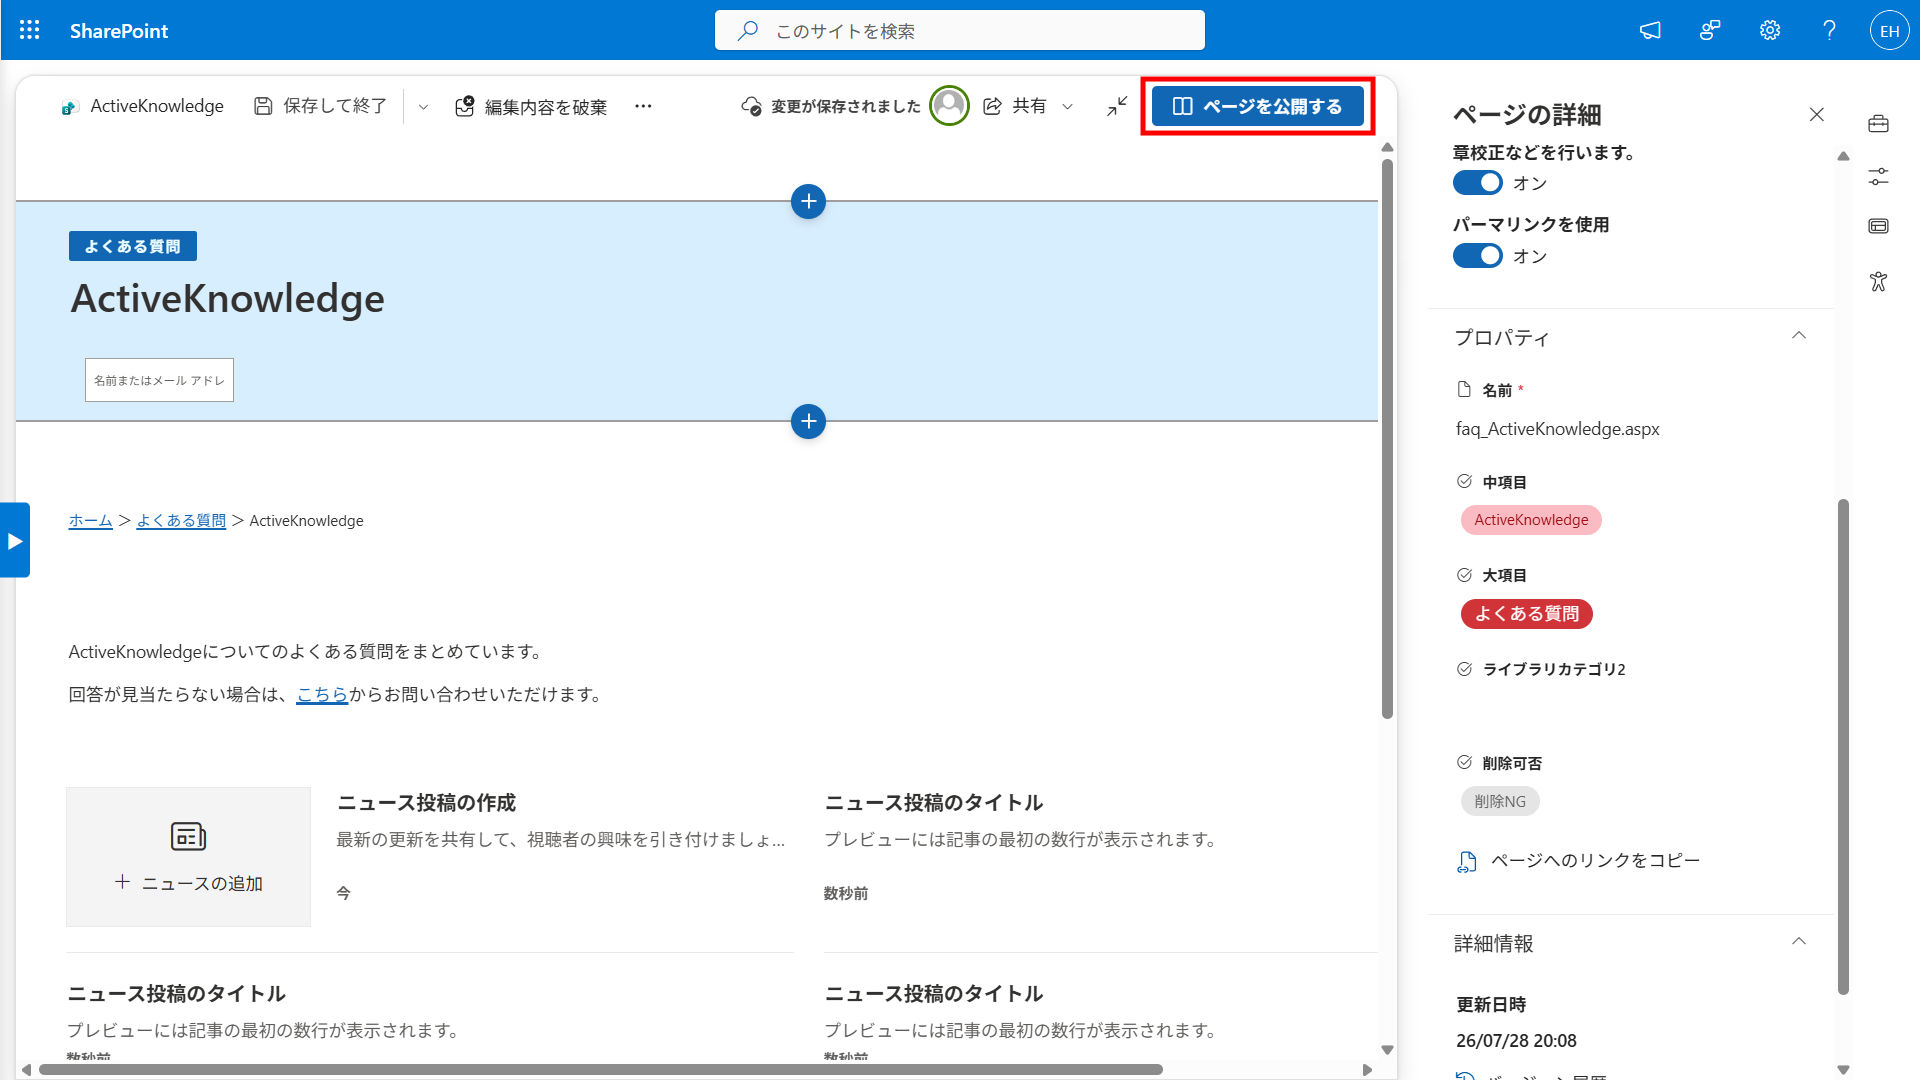Collapse the 詳細情報 section

click(1798, 942)
